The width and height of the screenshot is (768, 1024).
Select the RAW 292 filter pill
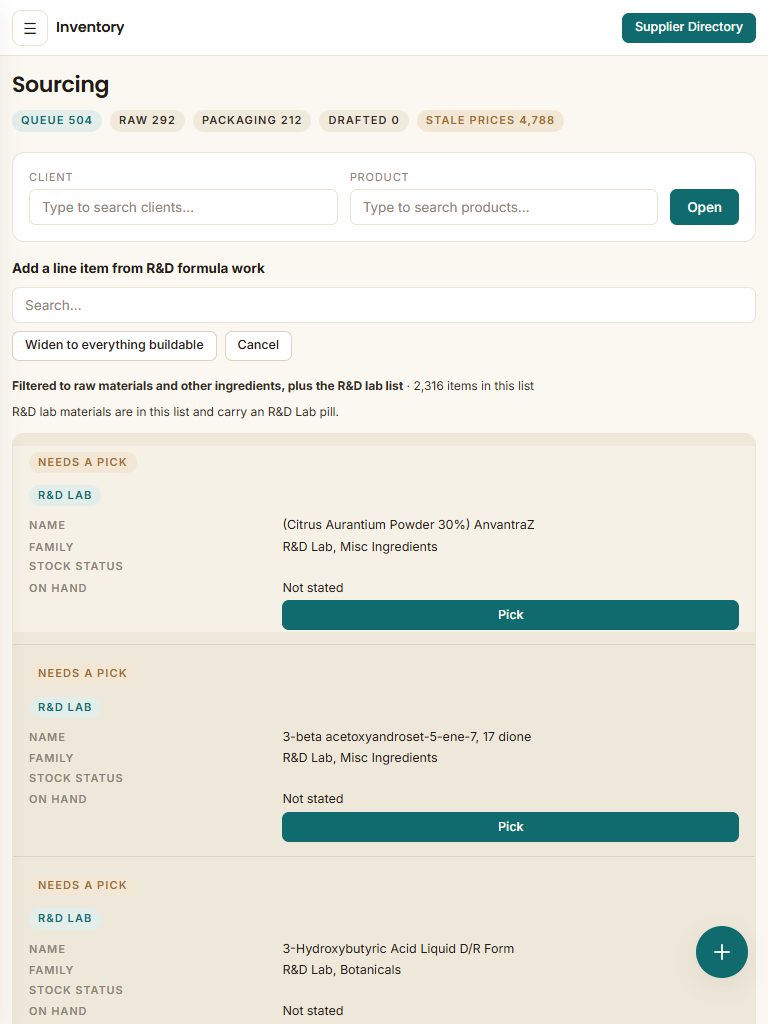[x=147, y=120]
